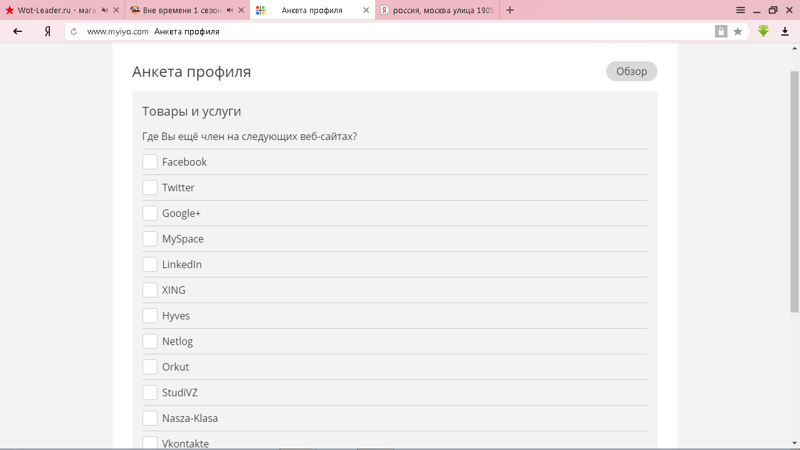800x450 pixels.
Task: Tick the XING checkbox
Action: pyautogui.click(x=150, y=290)
